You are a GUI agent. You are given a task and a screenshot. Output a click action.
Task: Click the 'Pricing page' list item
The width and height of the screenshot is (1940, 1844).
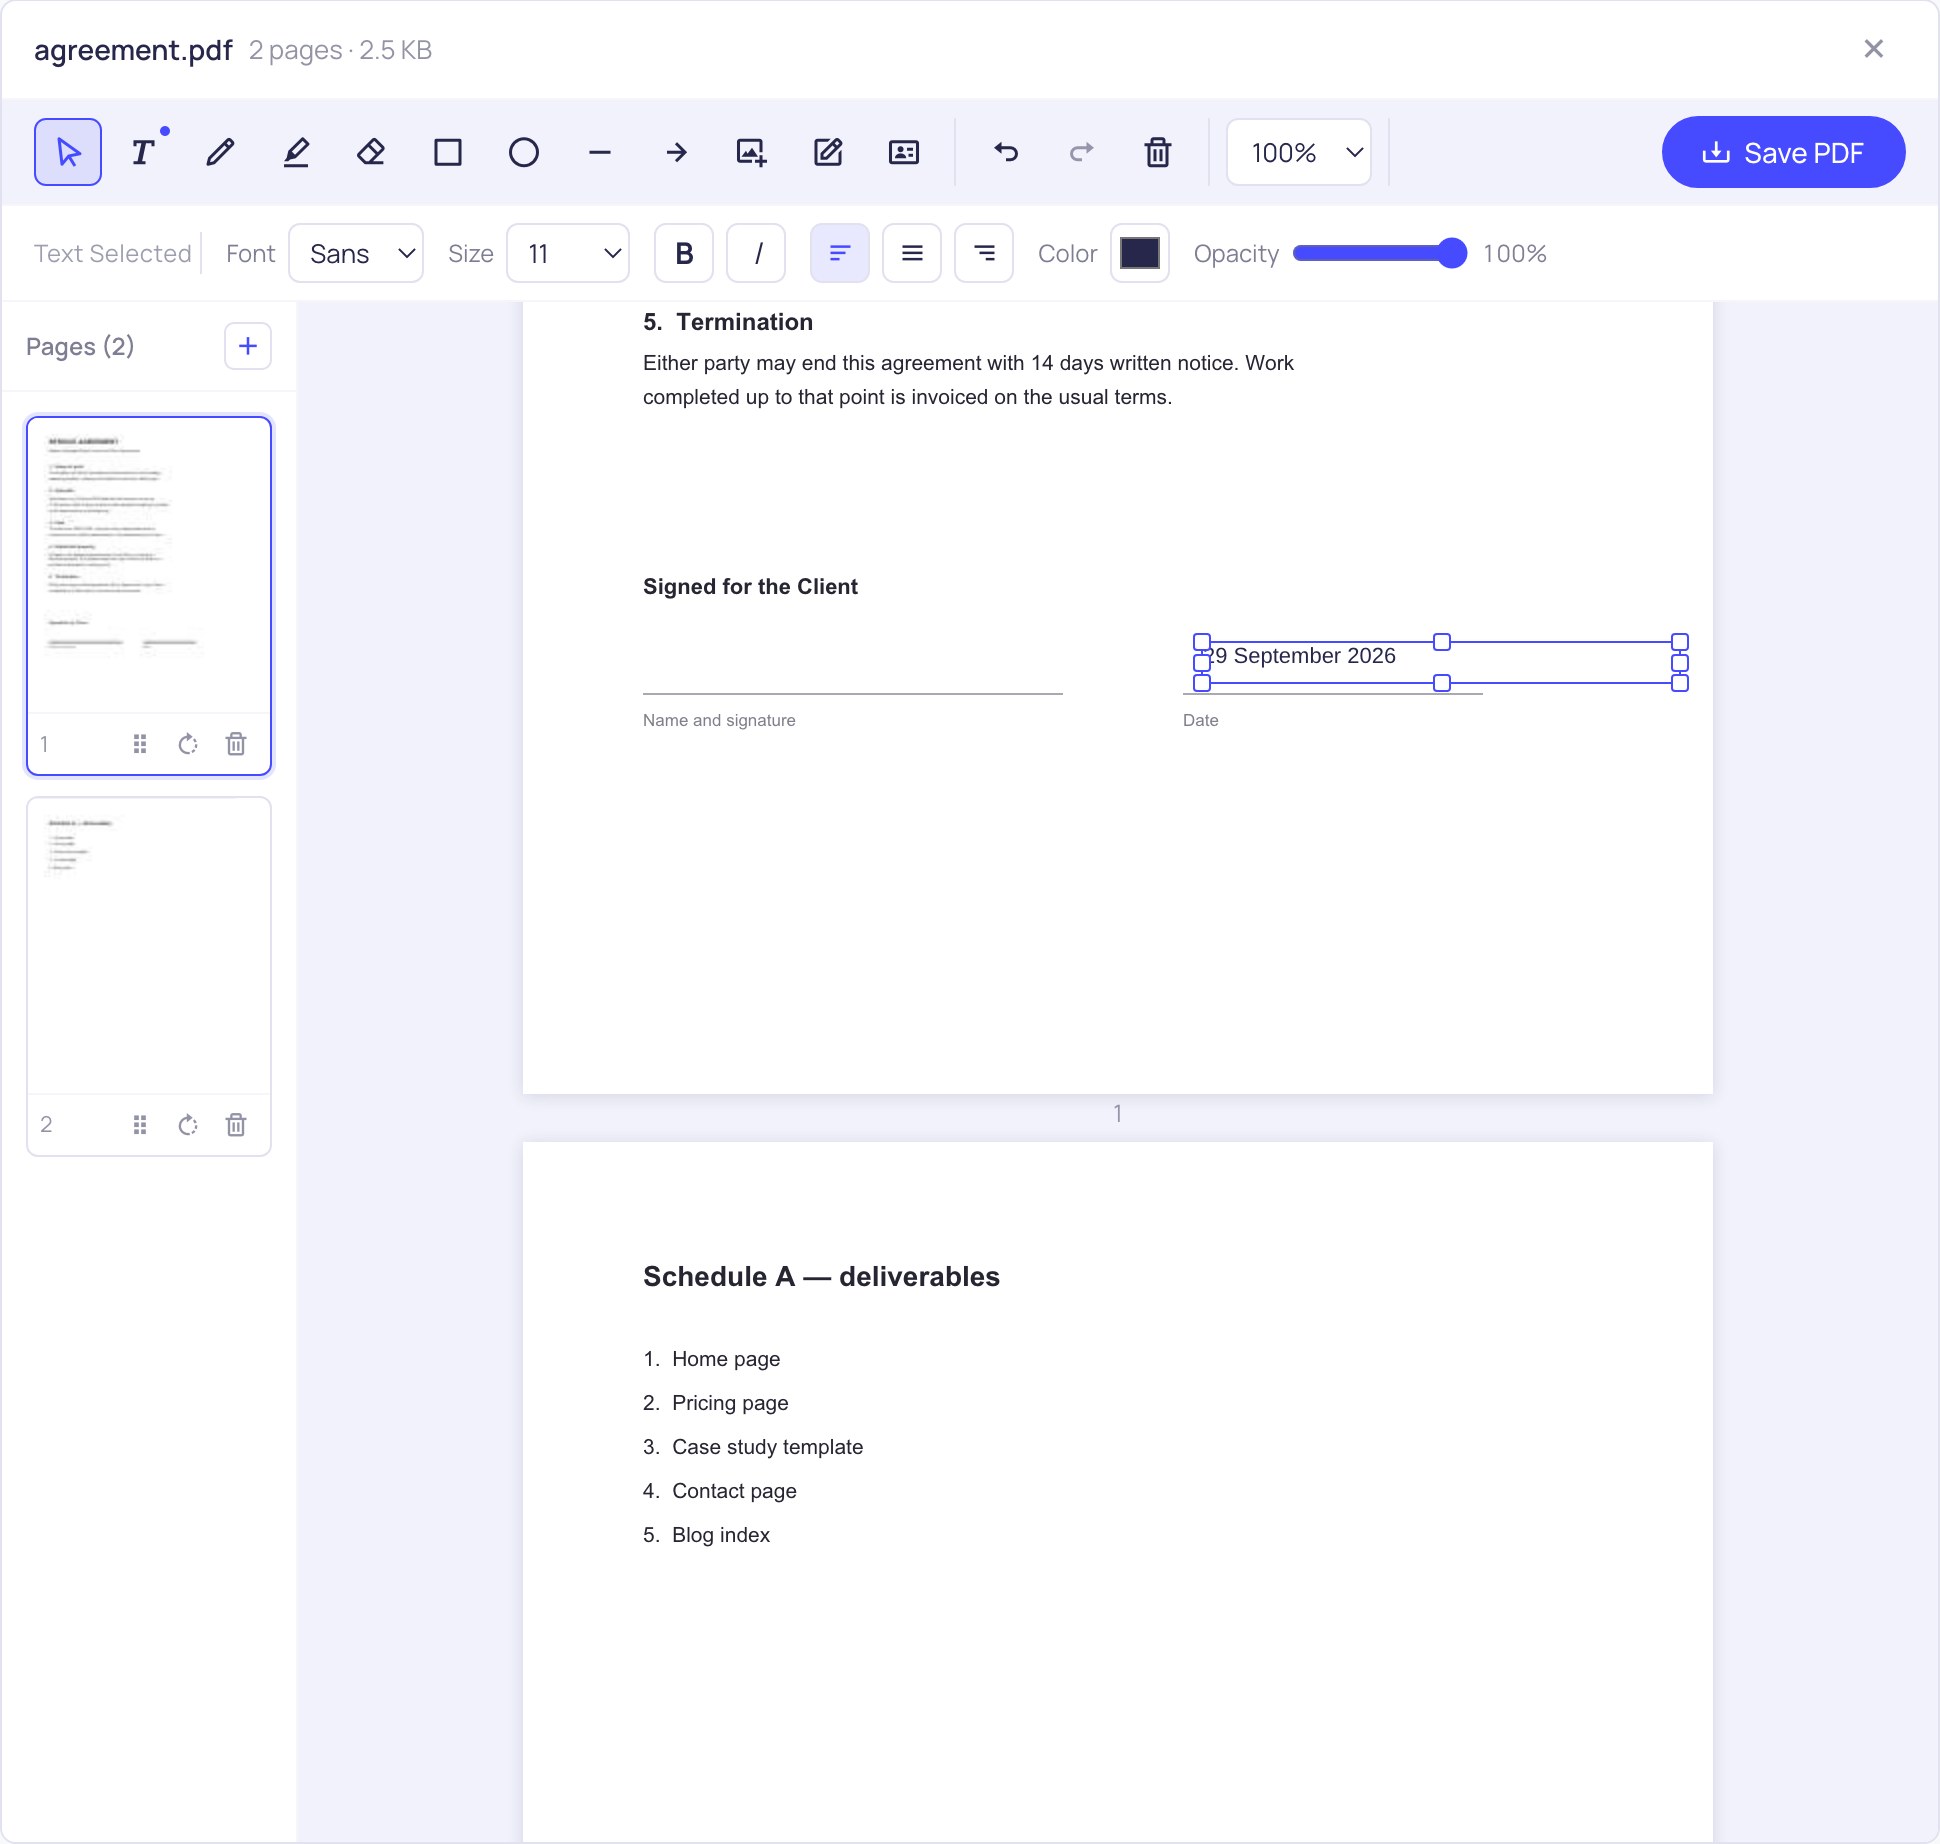730,1403
